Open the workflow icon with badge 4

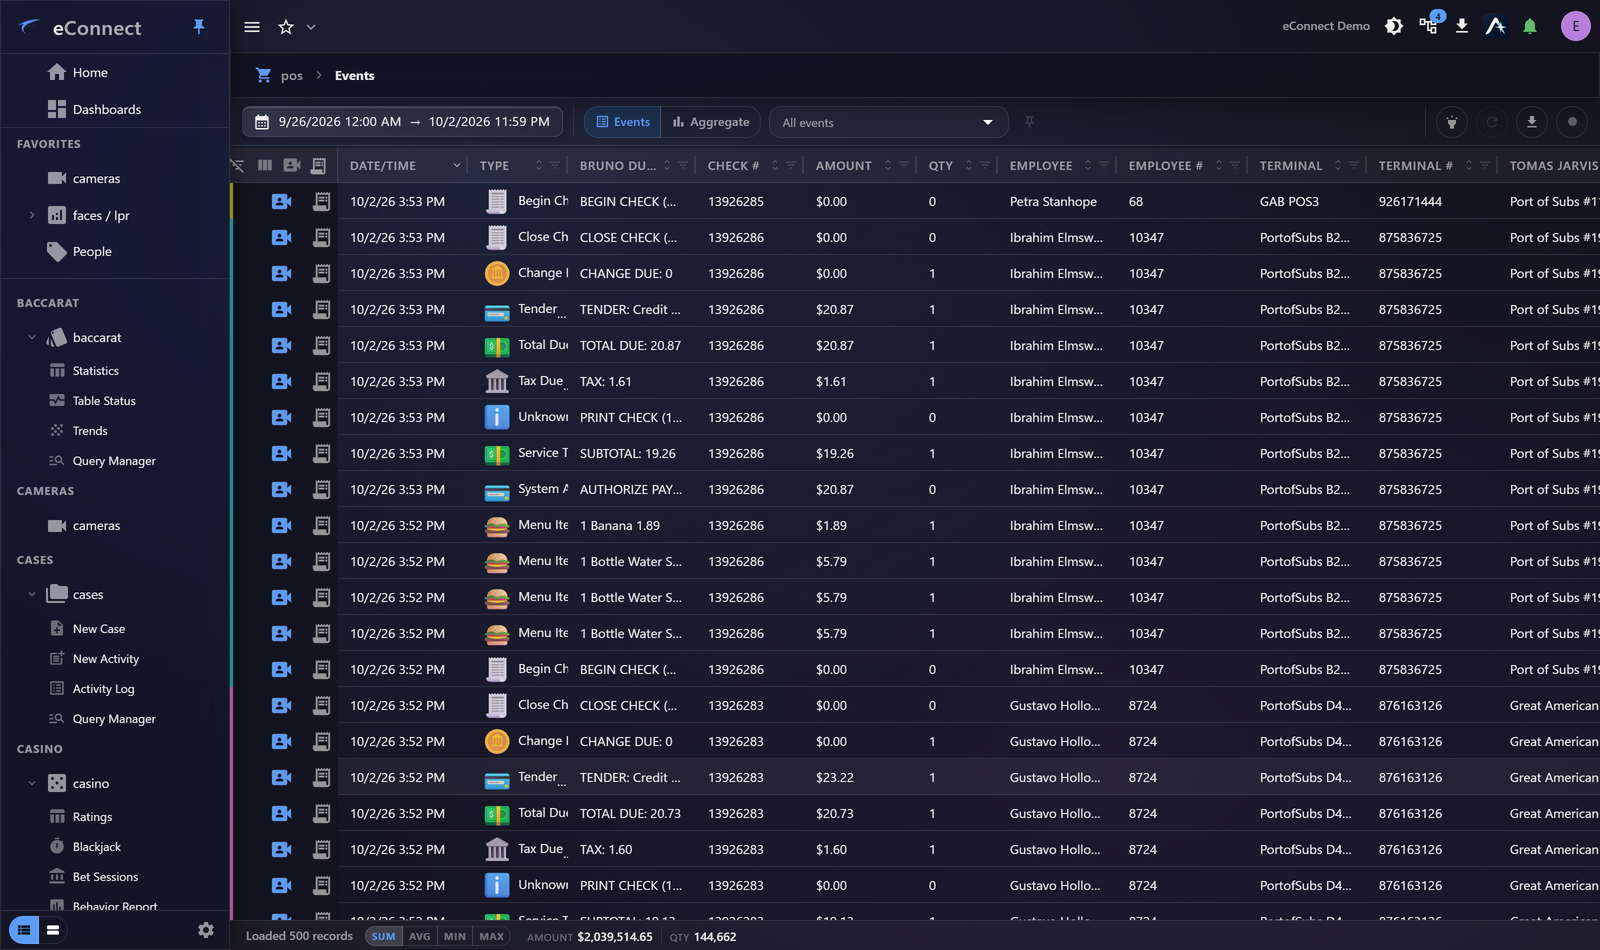[1429, 25]
